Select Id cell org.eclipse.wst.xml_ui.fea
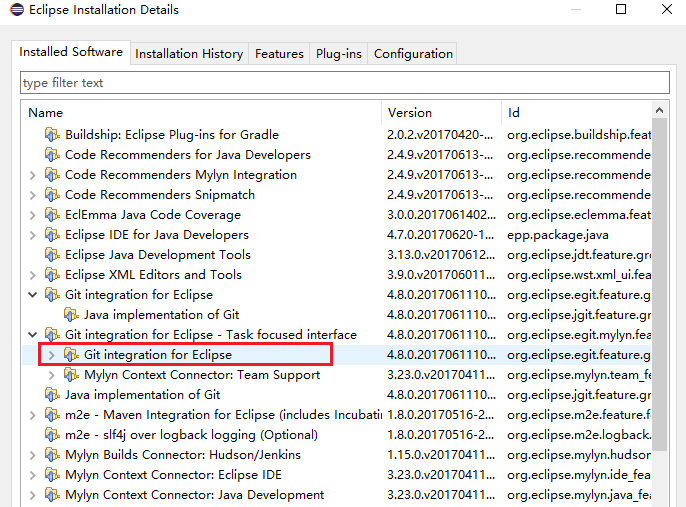Viewport: 686px width, 507px height. [579, 275]
